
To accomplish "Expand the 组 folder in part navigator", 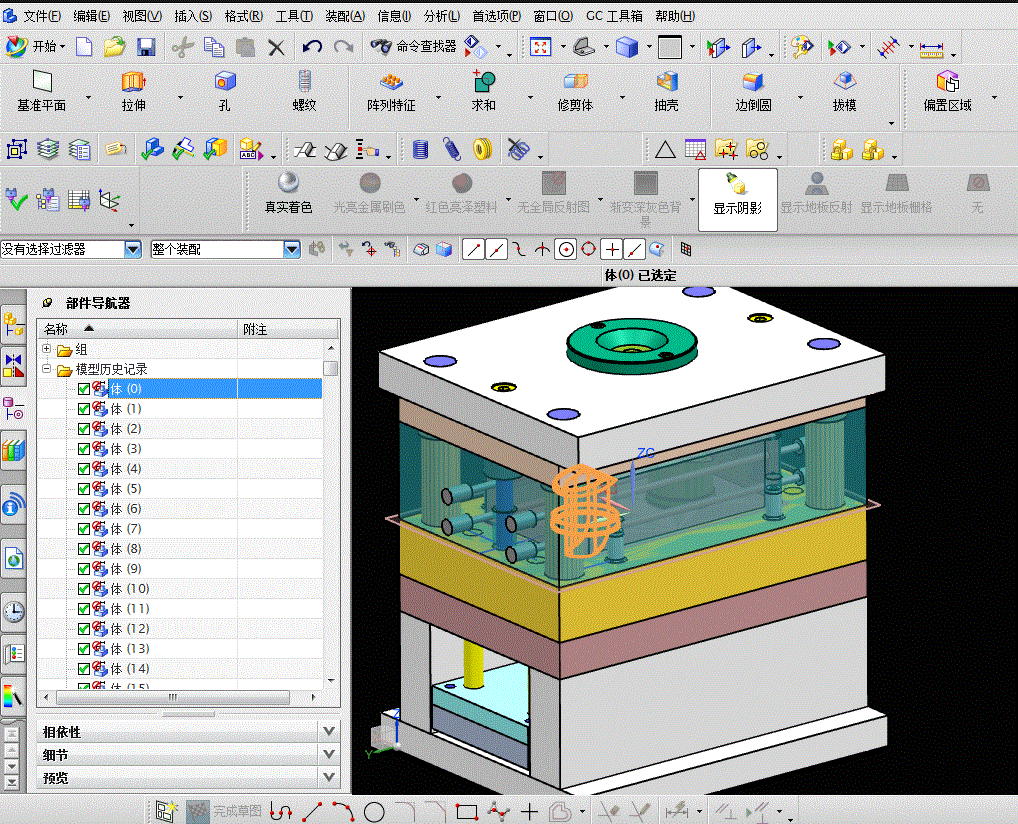I will (x=47, y=350).
